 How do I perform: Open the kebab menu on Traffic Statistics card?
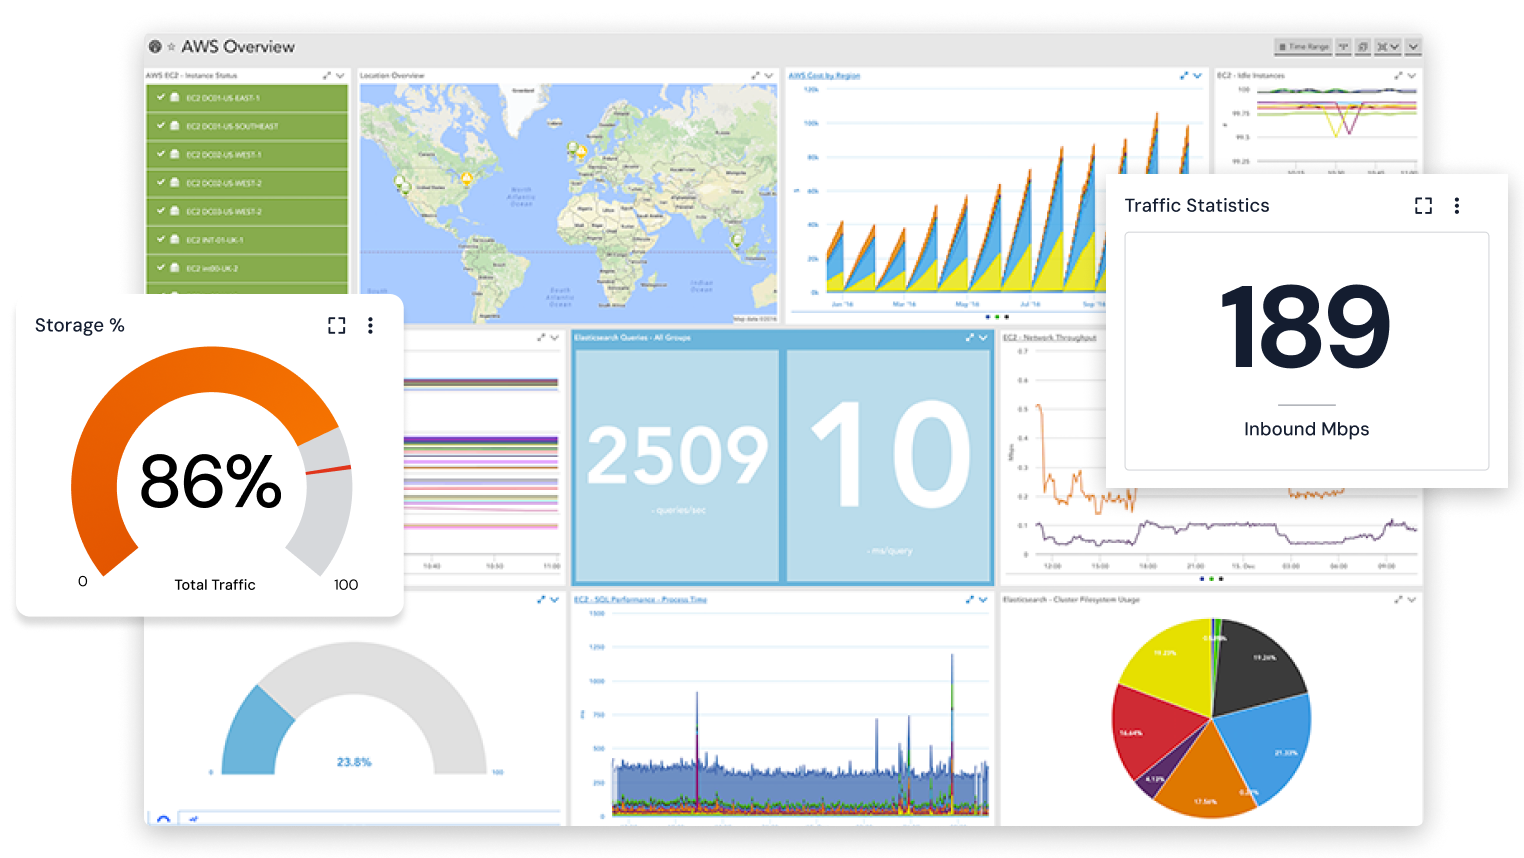1457,205
